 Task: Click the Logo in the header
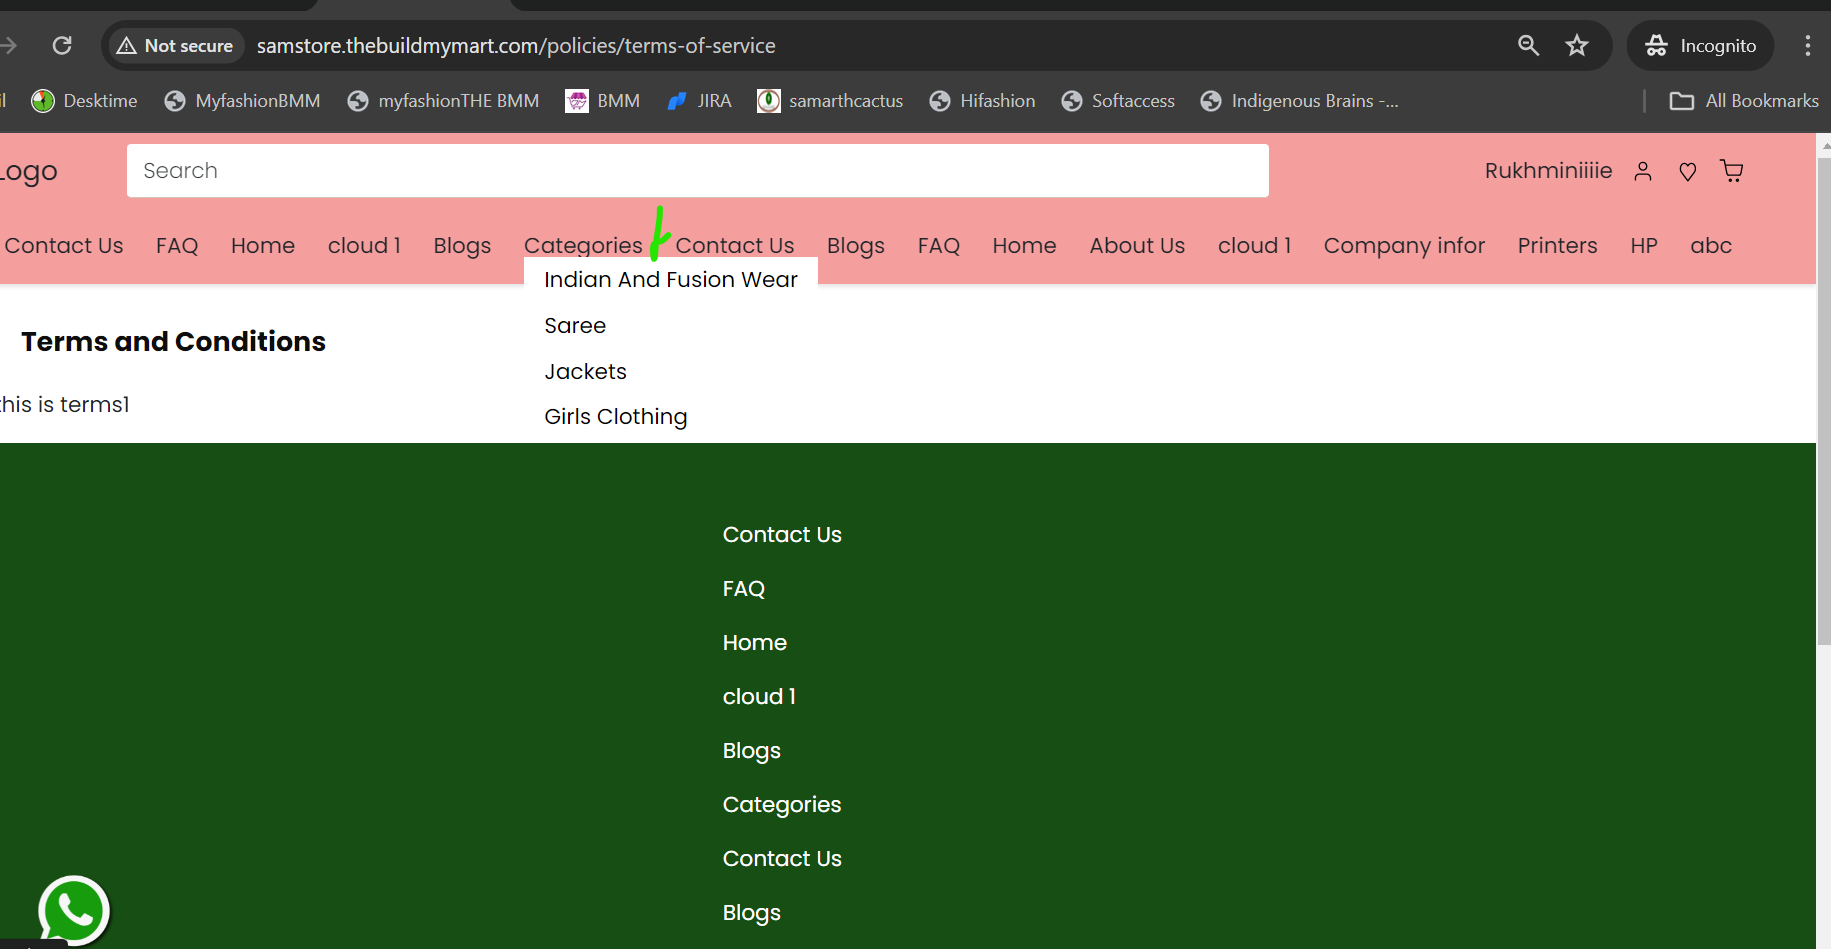click(28, 171)
